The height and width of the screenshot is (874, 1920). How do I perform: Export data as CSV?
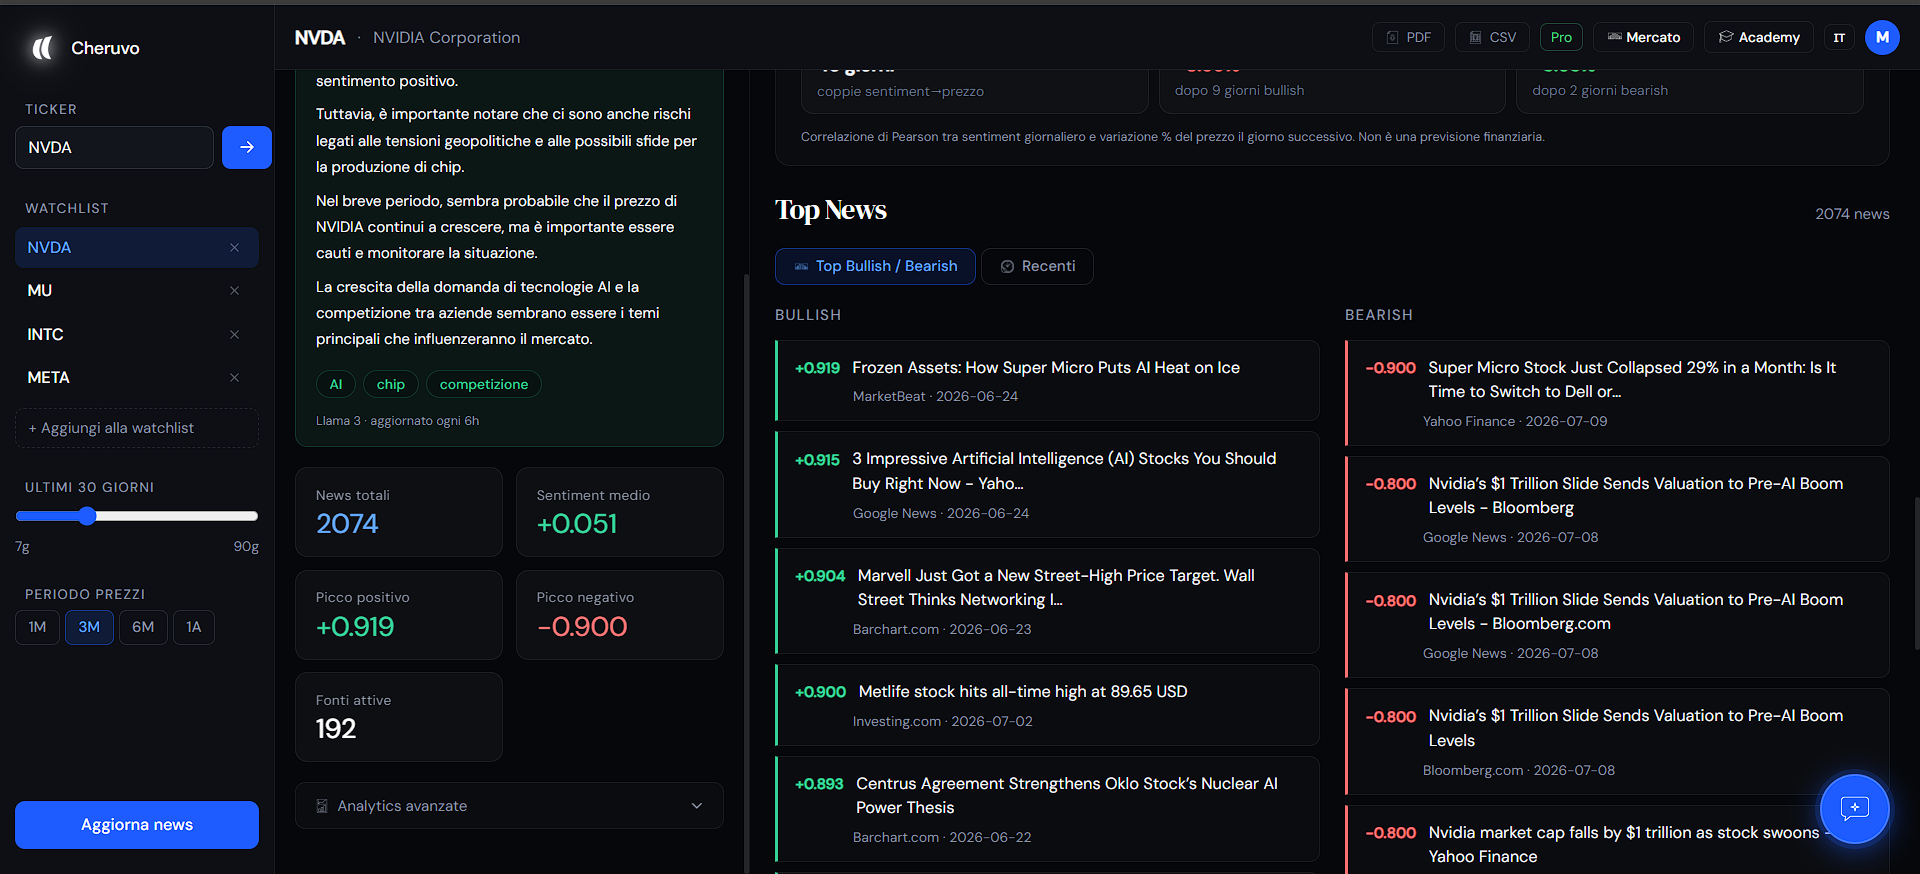click(x=1492, y=37)
